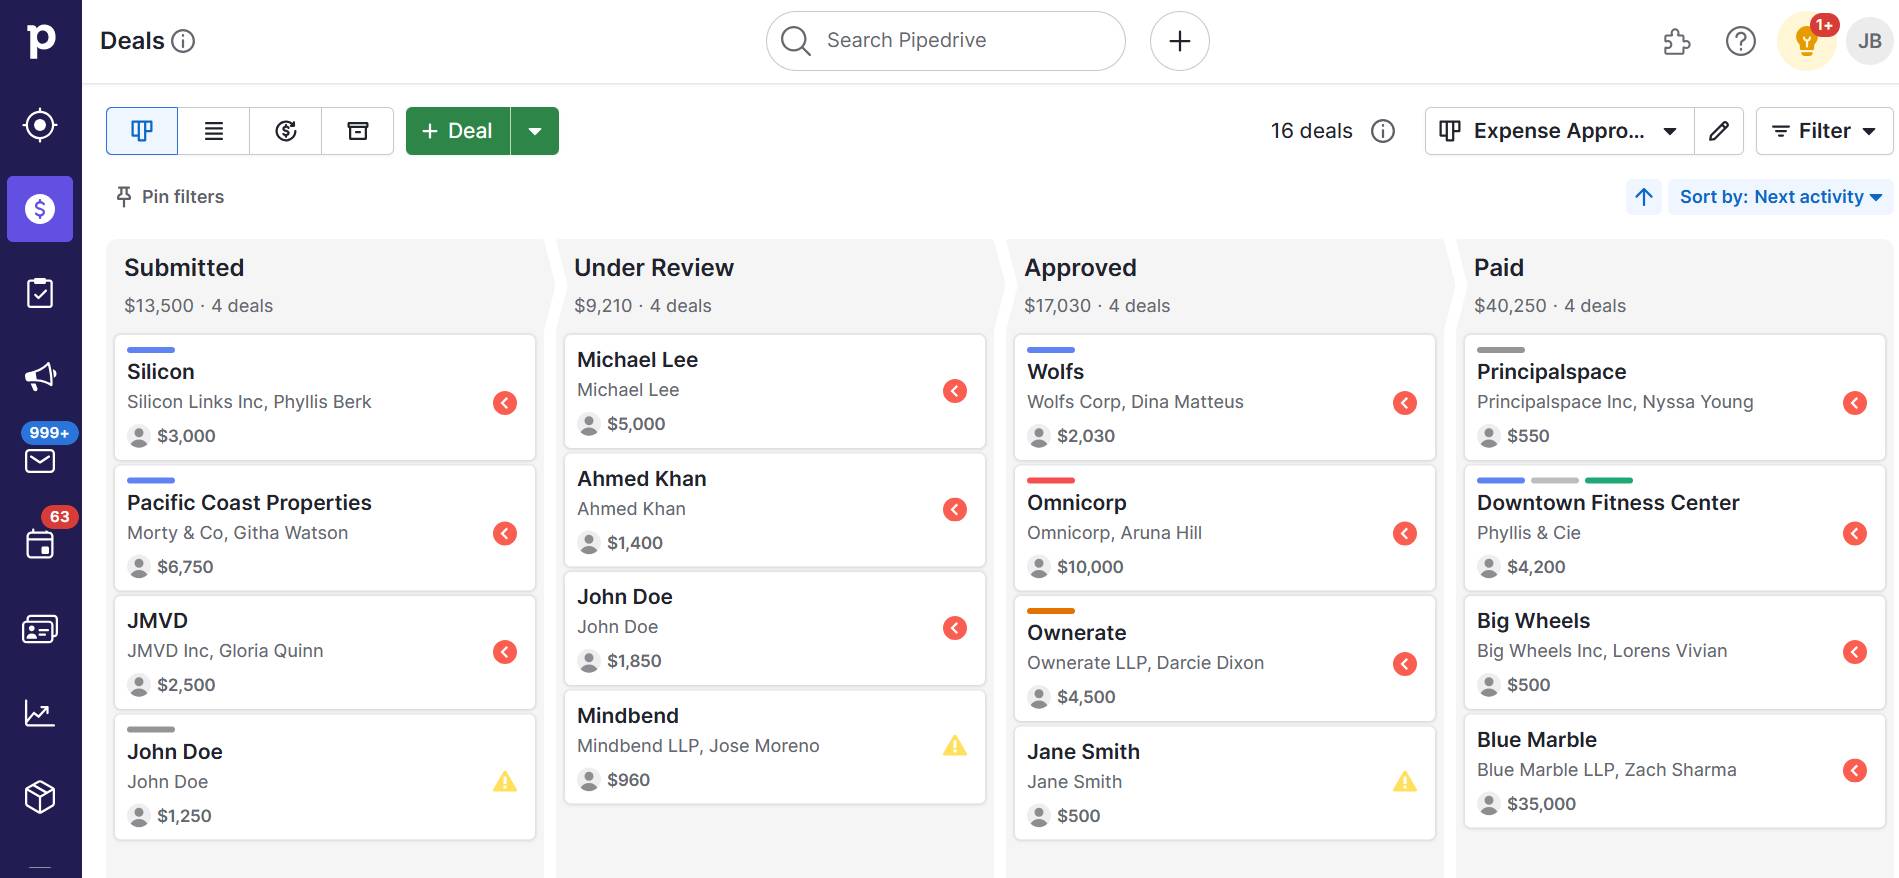
Task: Open Sales Assistant lightbulb icon
Action: (1806, 41)
